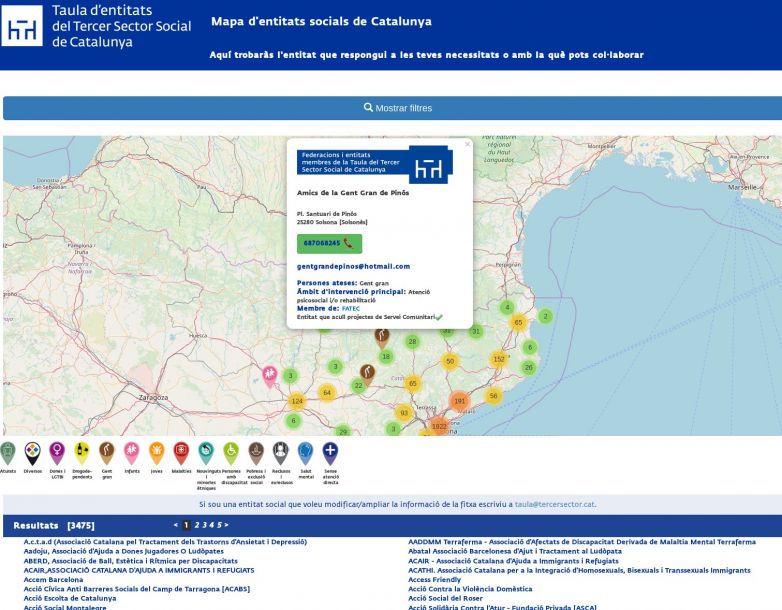The height and width of the screenshot is (610, 782).
Task: Go to results page 2
Action: (197, 525)
